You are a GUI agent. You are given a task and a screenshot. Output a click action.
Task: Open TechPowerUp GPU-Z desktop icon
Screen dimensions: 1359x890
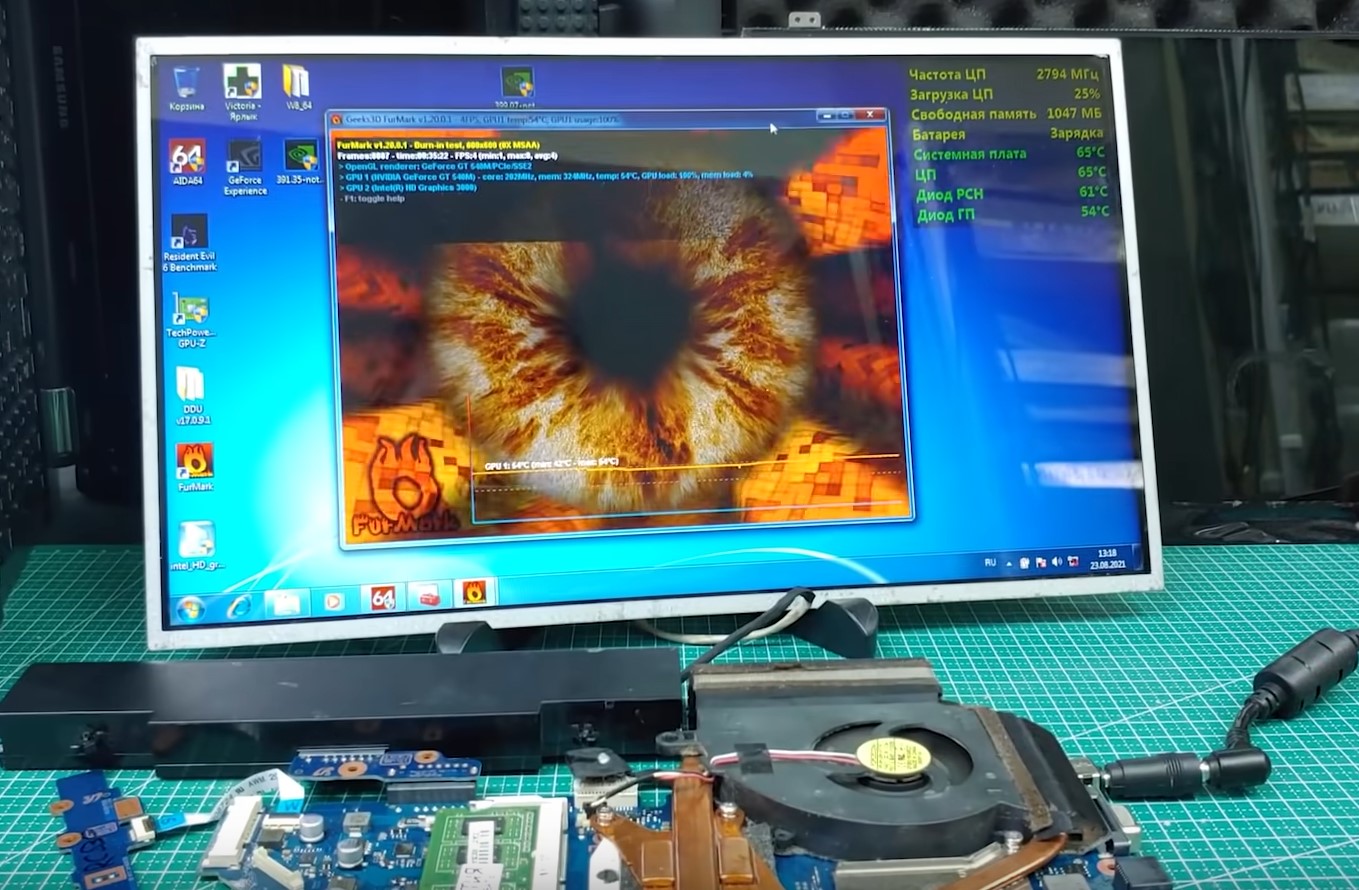click(189, 321)
